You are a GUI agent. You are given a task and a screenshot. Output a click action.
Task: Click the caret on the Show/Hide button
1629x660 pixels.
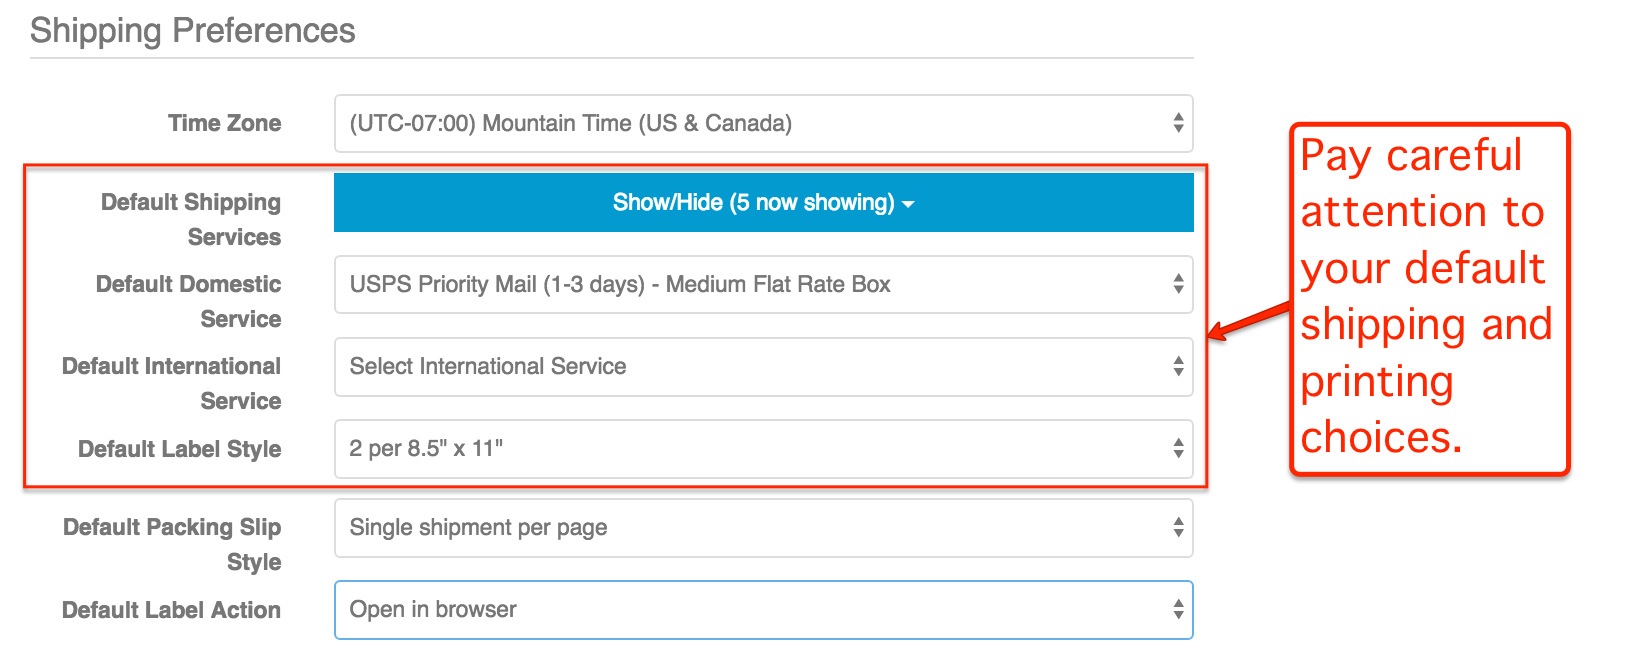coord(908,204)
